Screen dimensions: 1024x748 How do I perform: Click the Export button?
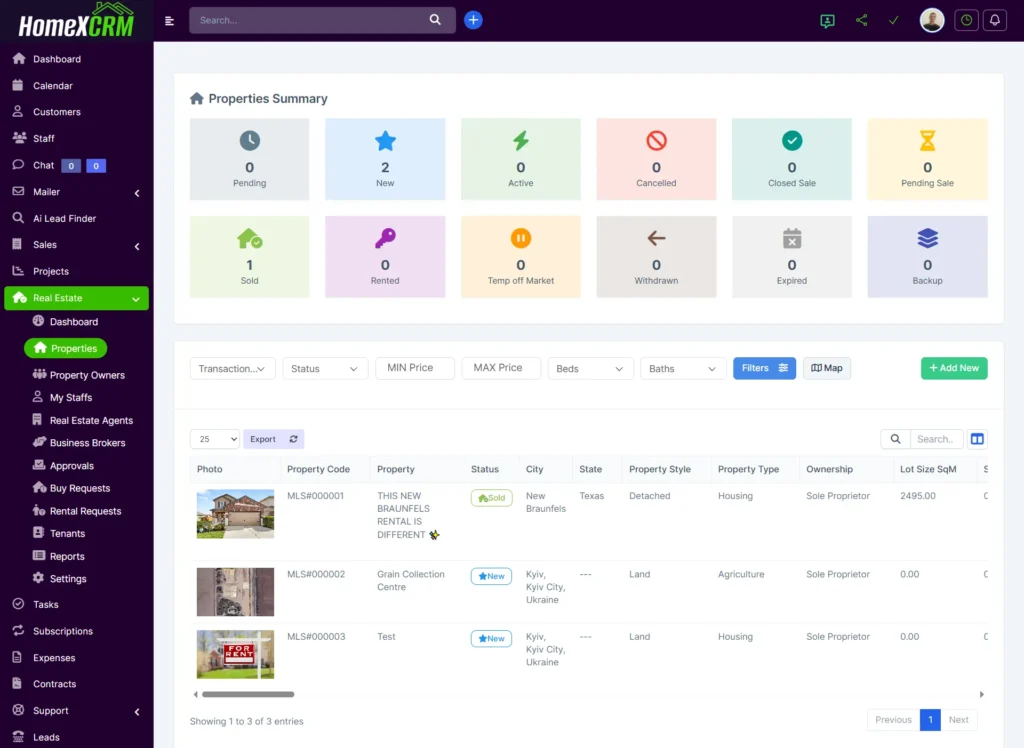point(263,439)
